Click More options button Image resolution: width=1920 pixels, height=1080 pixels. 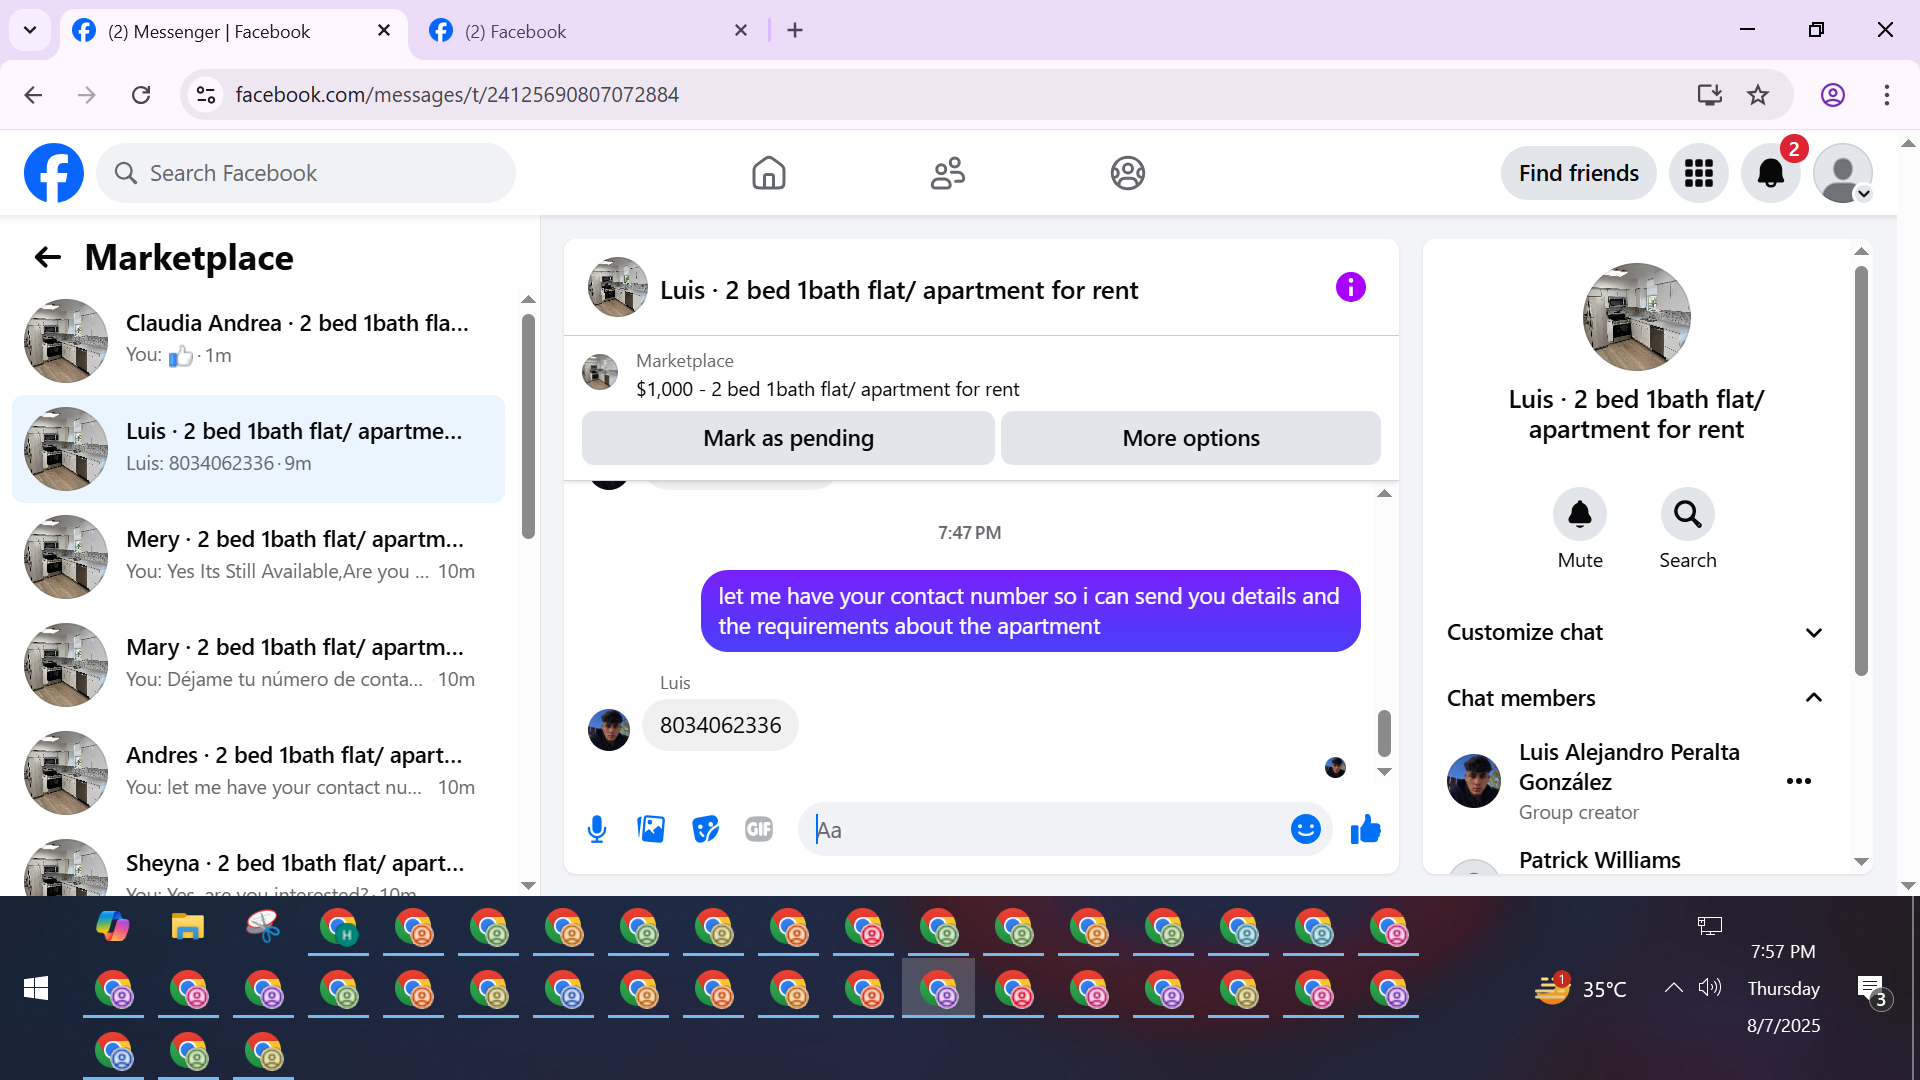[x=1191, y=438]
